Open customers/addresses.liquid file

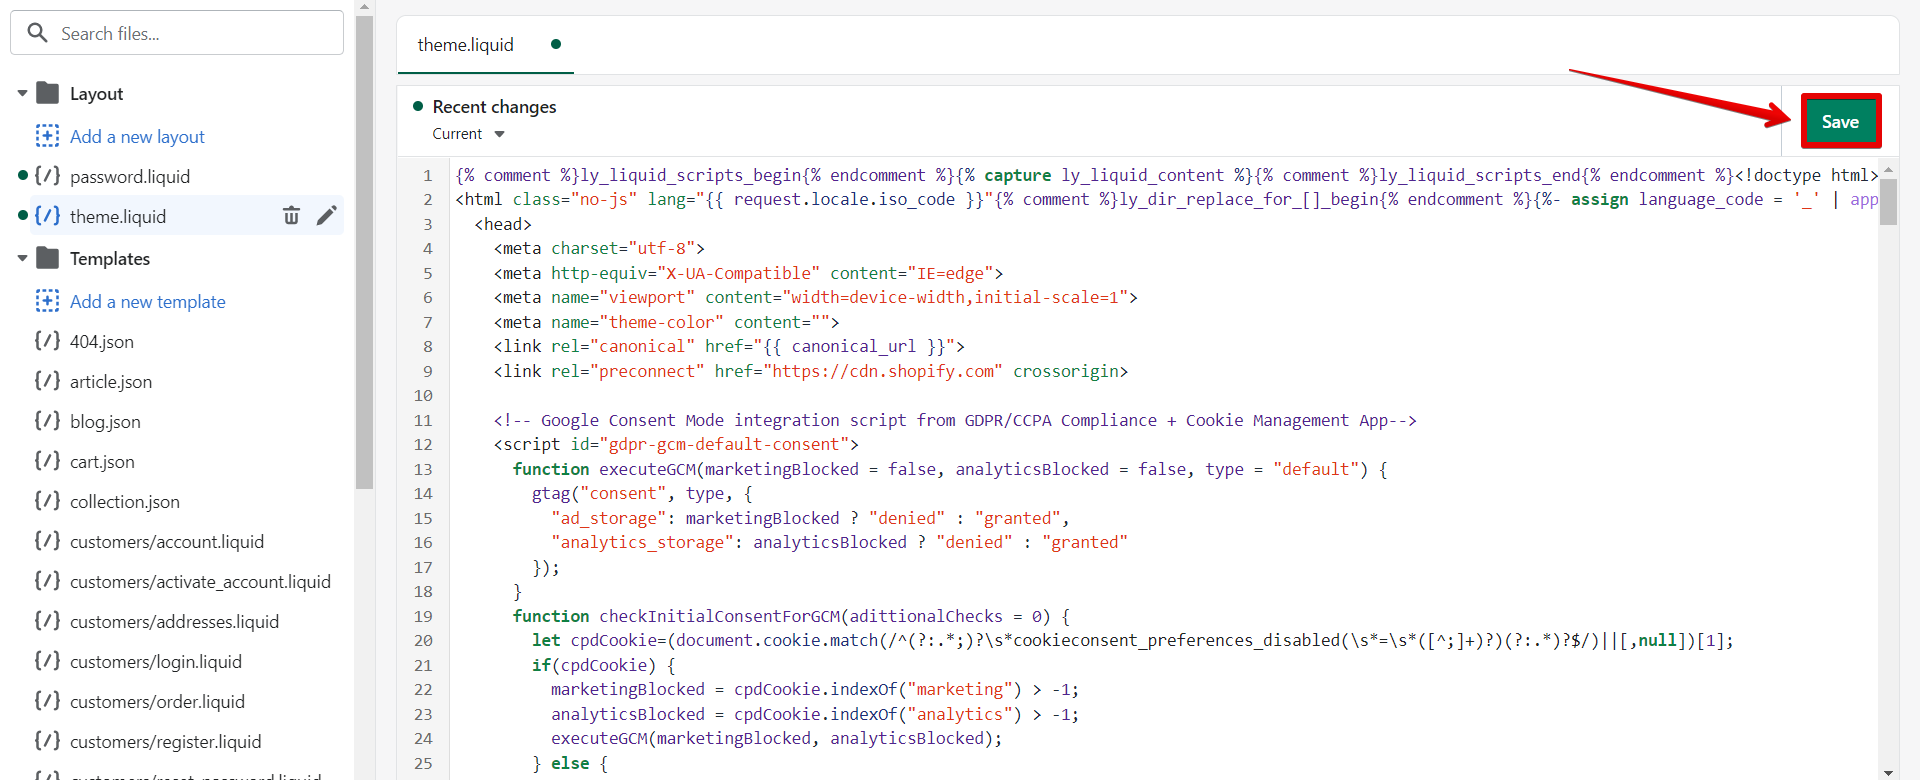[x=174, y=621]
